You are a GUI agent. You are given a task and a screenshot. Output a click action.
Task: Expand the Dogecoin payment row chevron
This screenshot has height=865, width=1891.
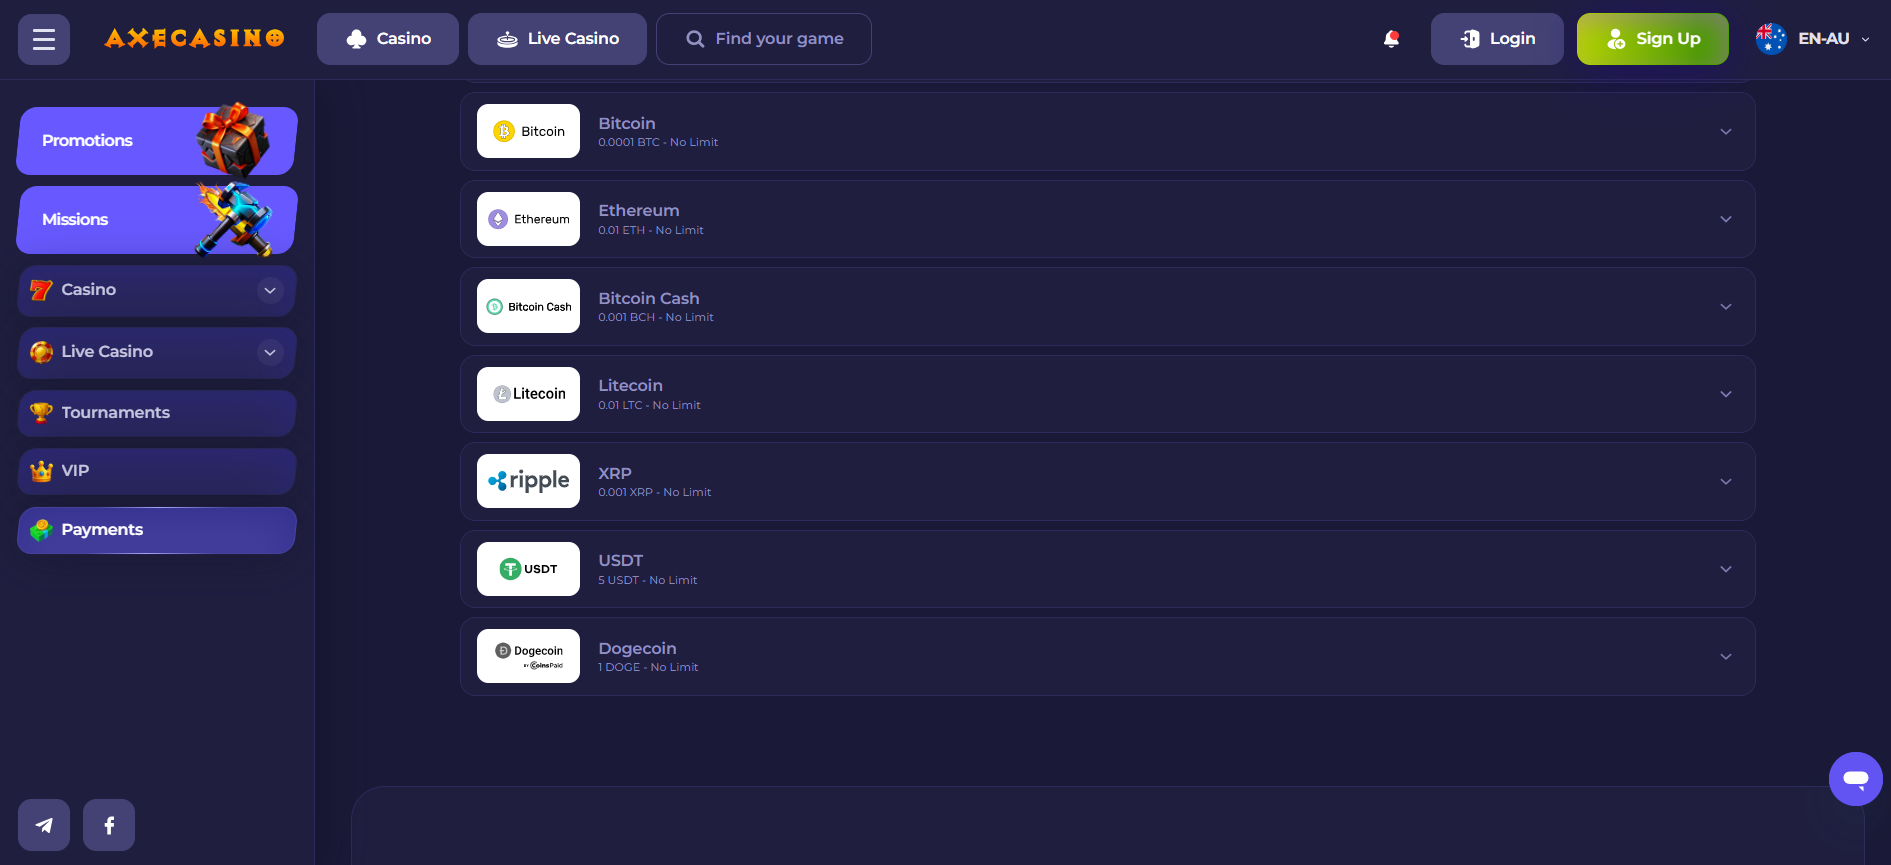point(1726,657)
